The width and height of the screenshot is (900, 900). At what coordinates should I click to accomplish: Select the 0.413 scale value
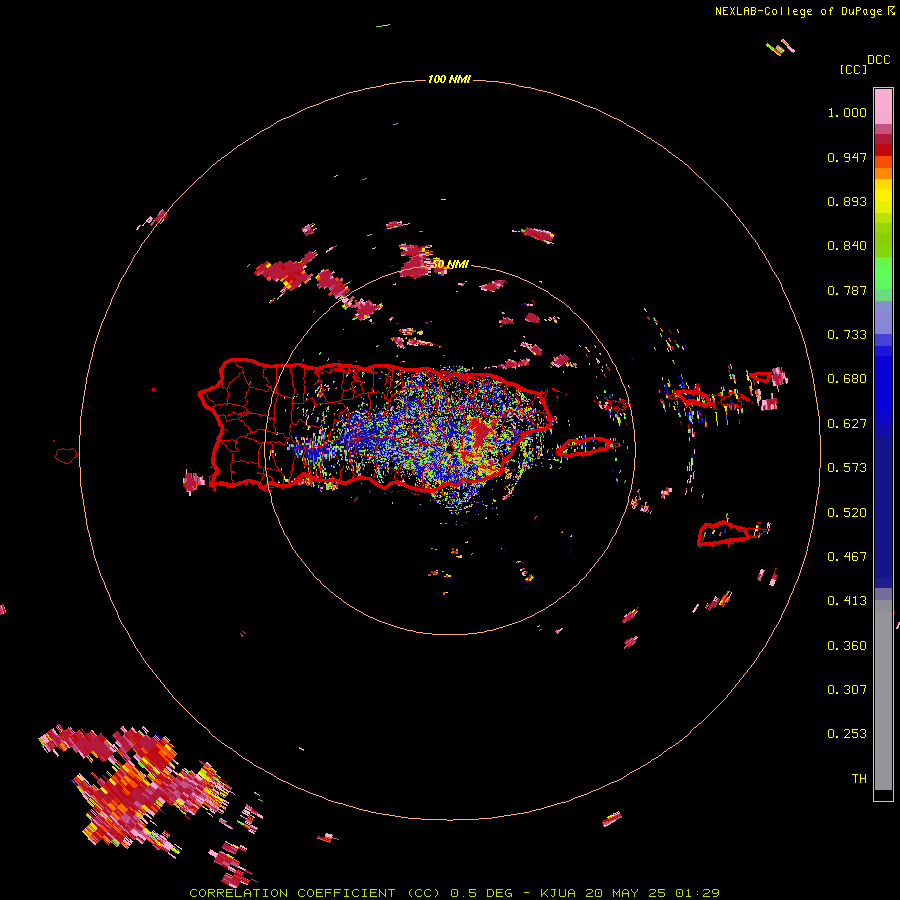coord(847,601)
